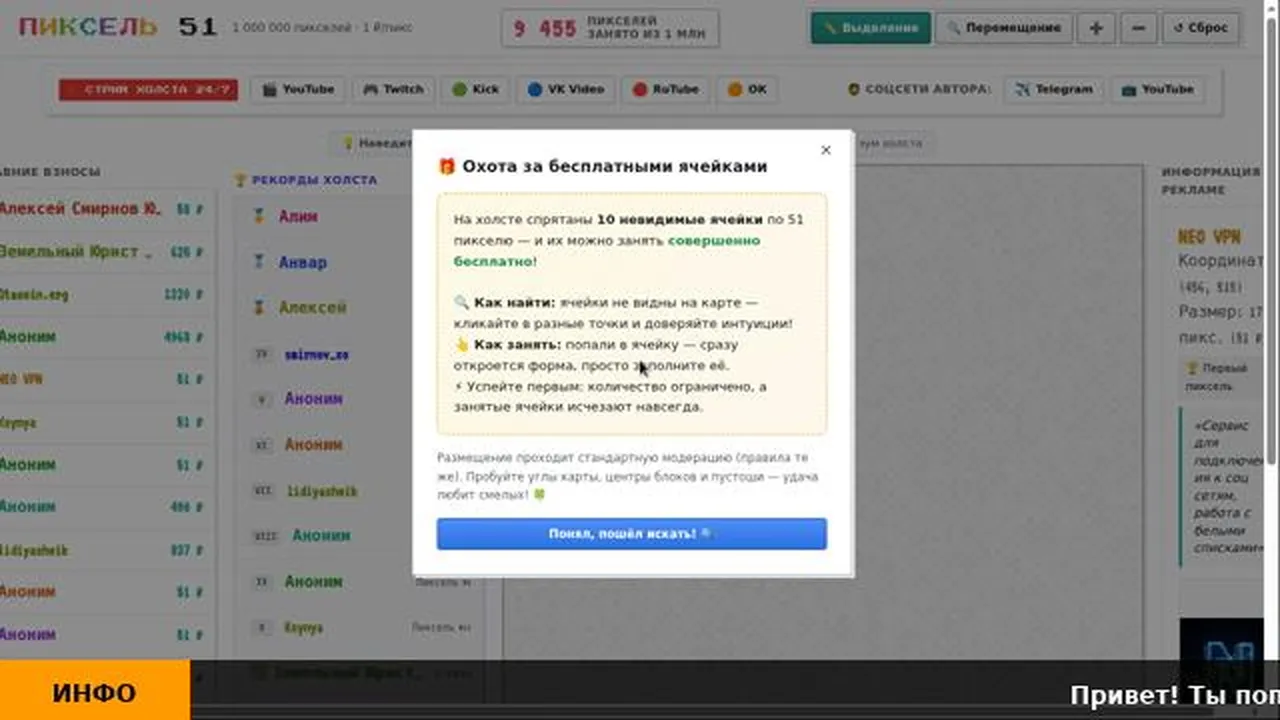1280x720 pixels.
Task: Click the 'совершенно бесплатно' green text
Action: point(607,251)
